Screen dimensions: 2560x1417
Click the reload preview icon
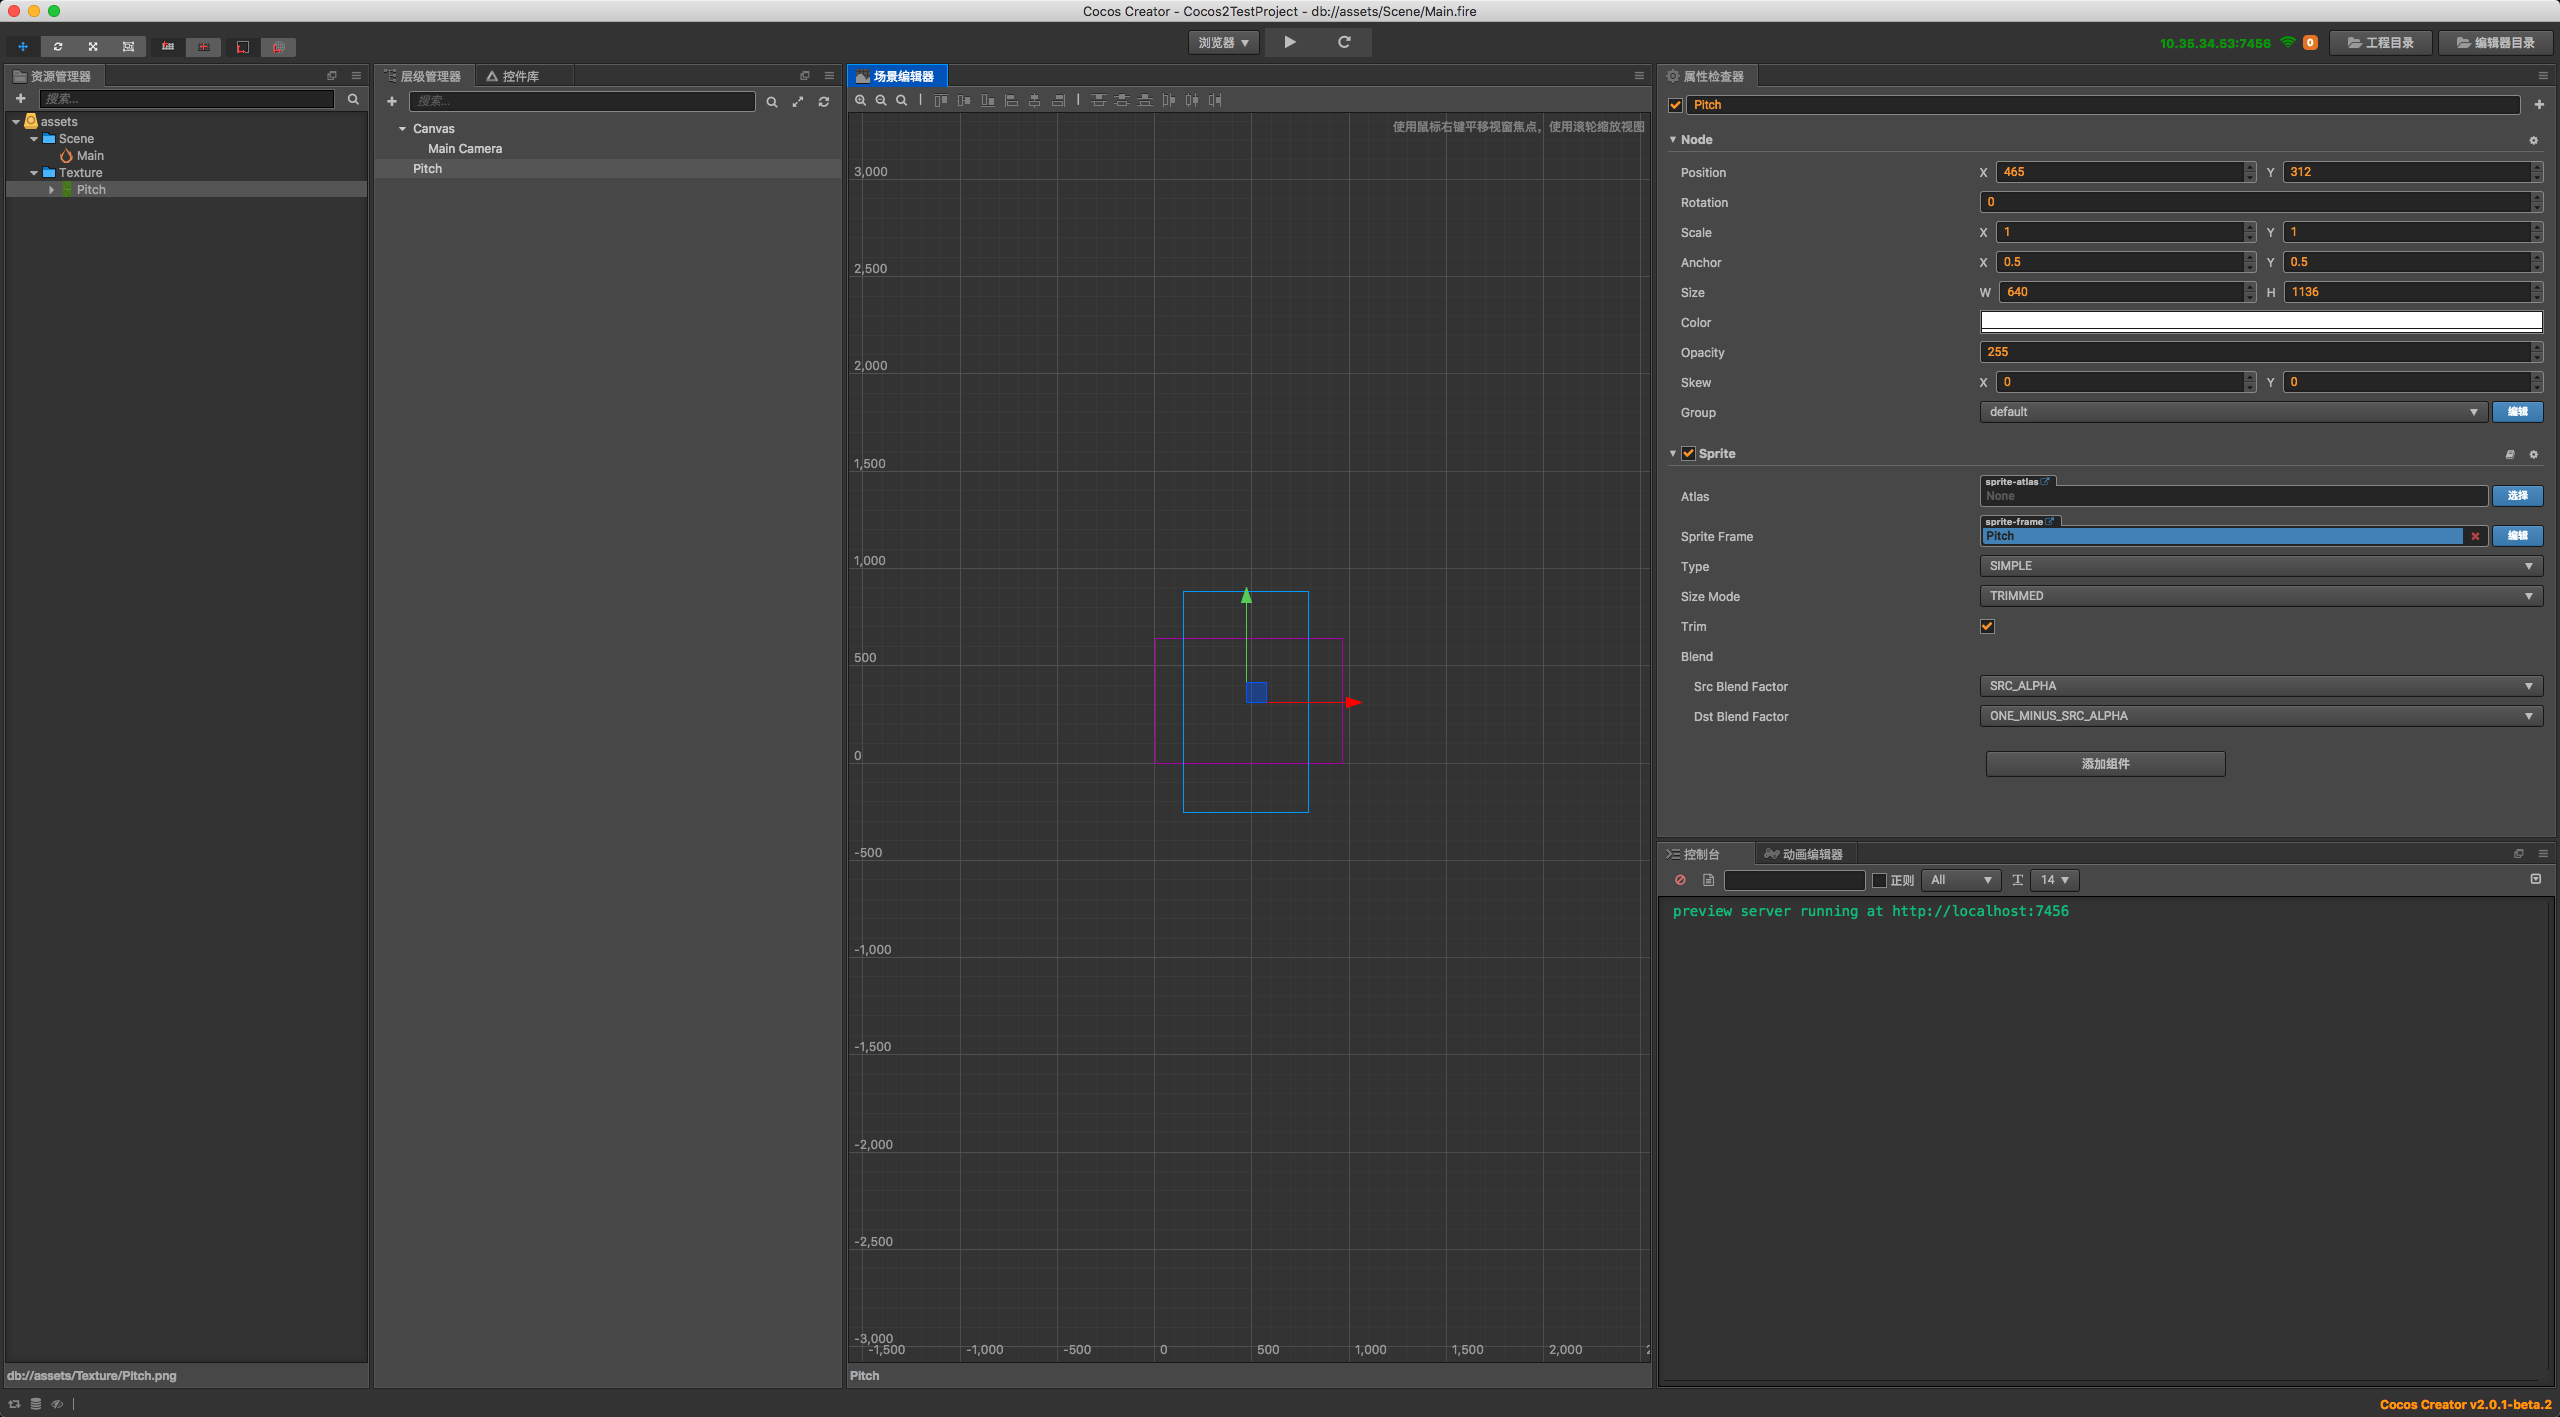pyautogui.click(x=1344, y=42)
